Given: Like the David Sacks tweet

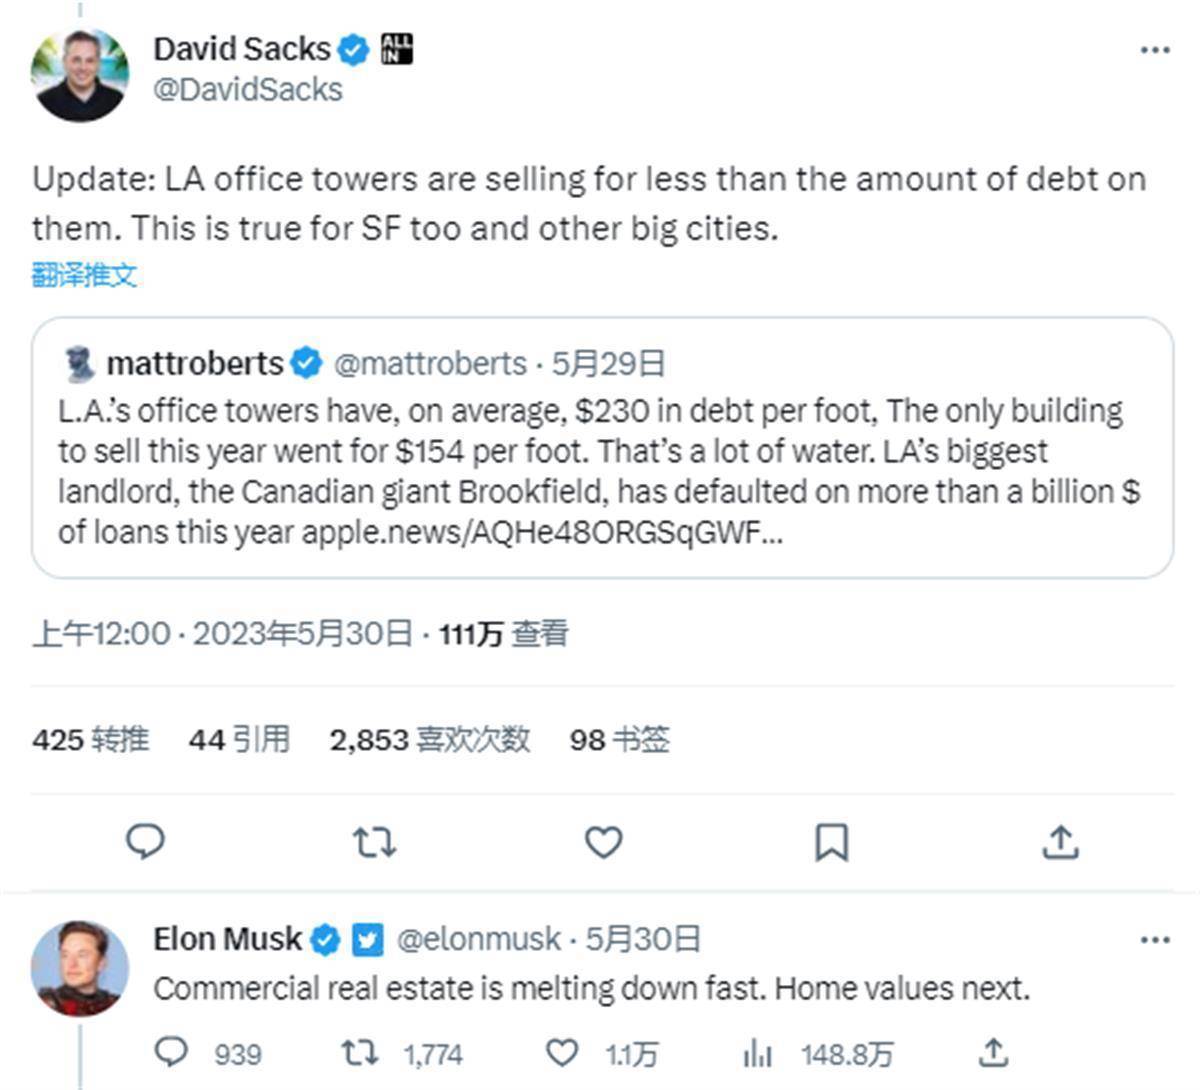Looking at the screenshot, I should click(603, 842).
